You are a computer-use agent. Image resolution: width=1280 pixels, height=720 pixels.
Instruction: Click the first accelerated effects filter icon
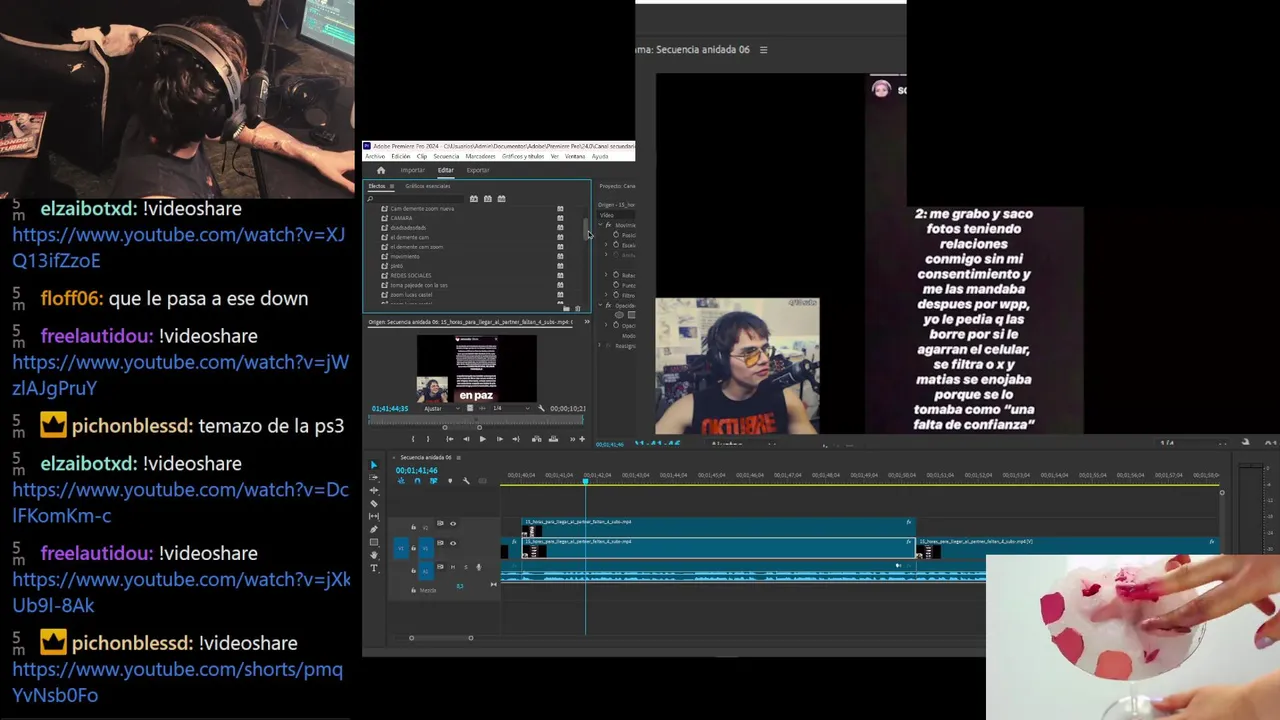click(x=474, y=199)
